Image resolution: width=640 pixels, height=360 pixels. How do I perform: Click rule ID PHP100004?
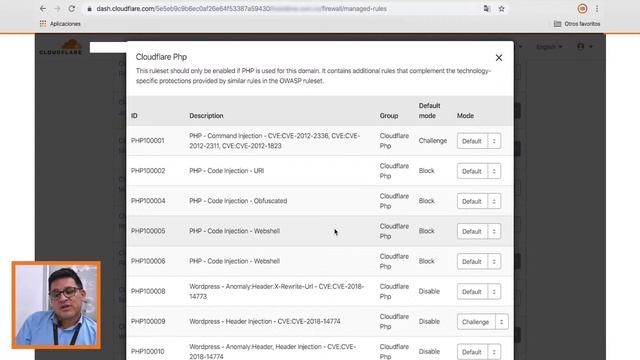coord(148,201)
